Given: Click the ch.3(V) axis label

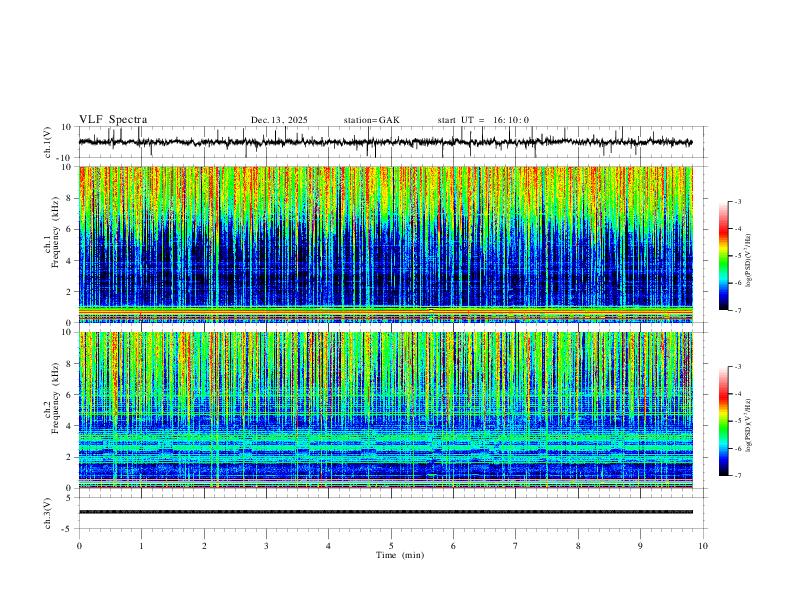Looking at the screenshot, I should [48, 513].
